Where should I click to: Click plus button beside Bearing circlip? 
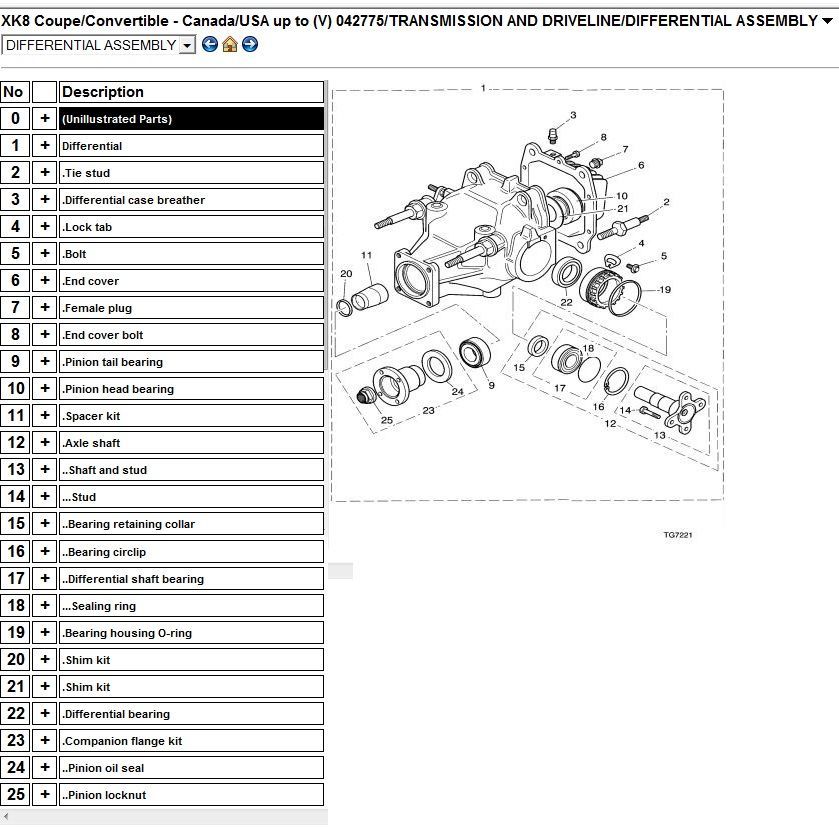(x=45, y=551)
